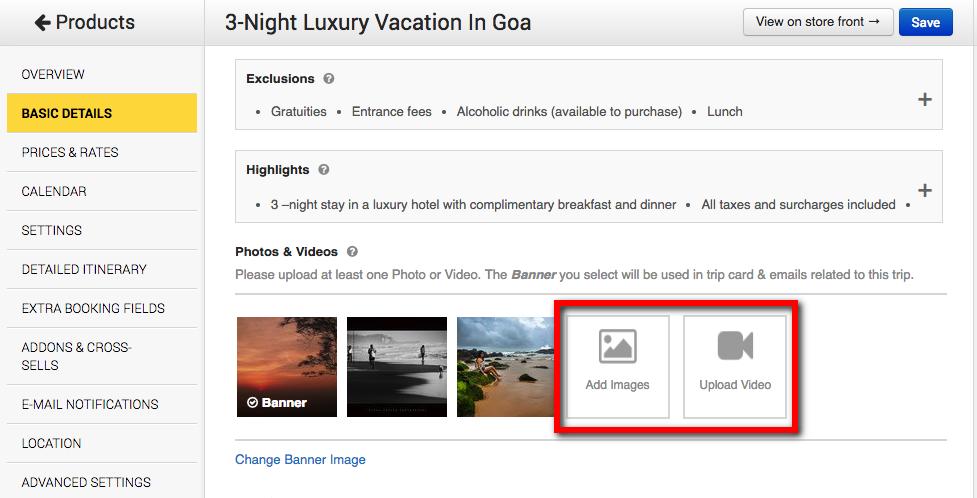This screenshot has height=498, width=977.
Task: Click the Exclusions help question mark icon
Action: pyautogui.click(x=329, y=79)
